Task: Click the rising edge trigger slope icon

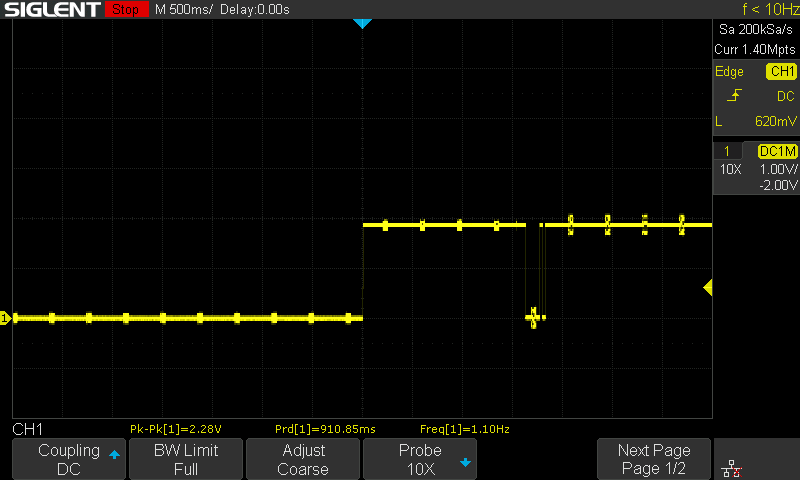Action: (x=734, y=95)
